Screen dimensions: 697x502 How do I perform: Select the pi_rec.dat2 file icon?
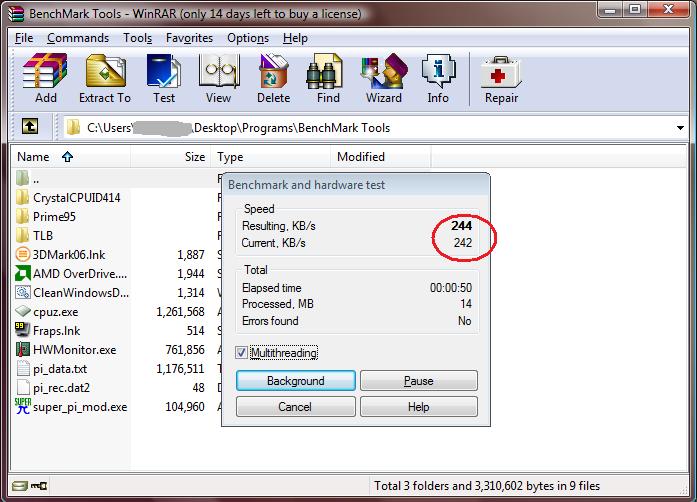point(23,387)
